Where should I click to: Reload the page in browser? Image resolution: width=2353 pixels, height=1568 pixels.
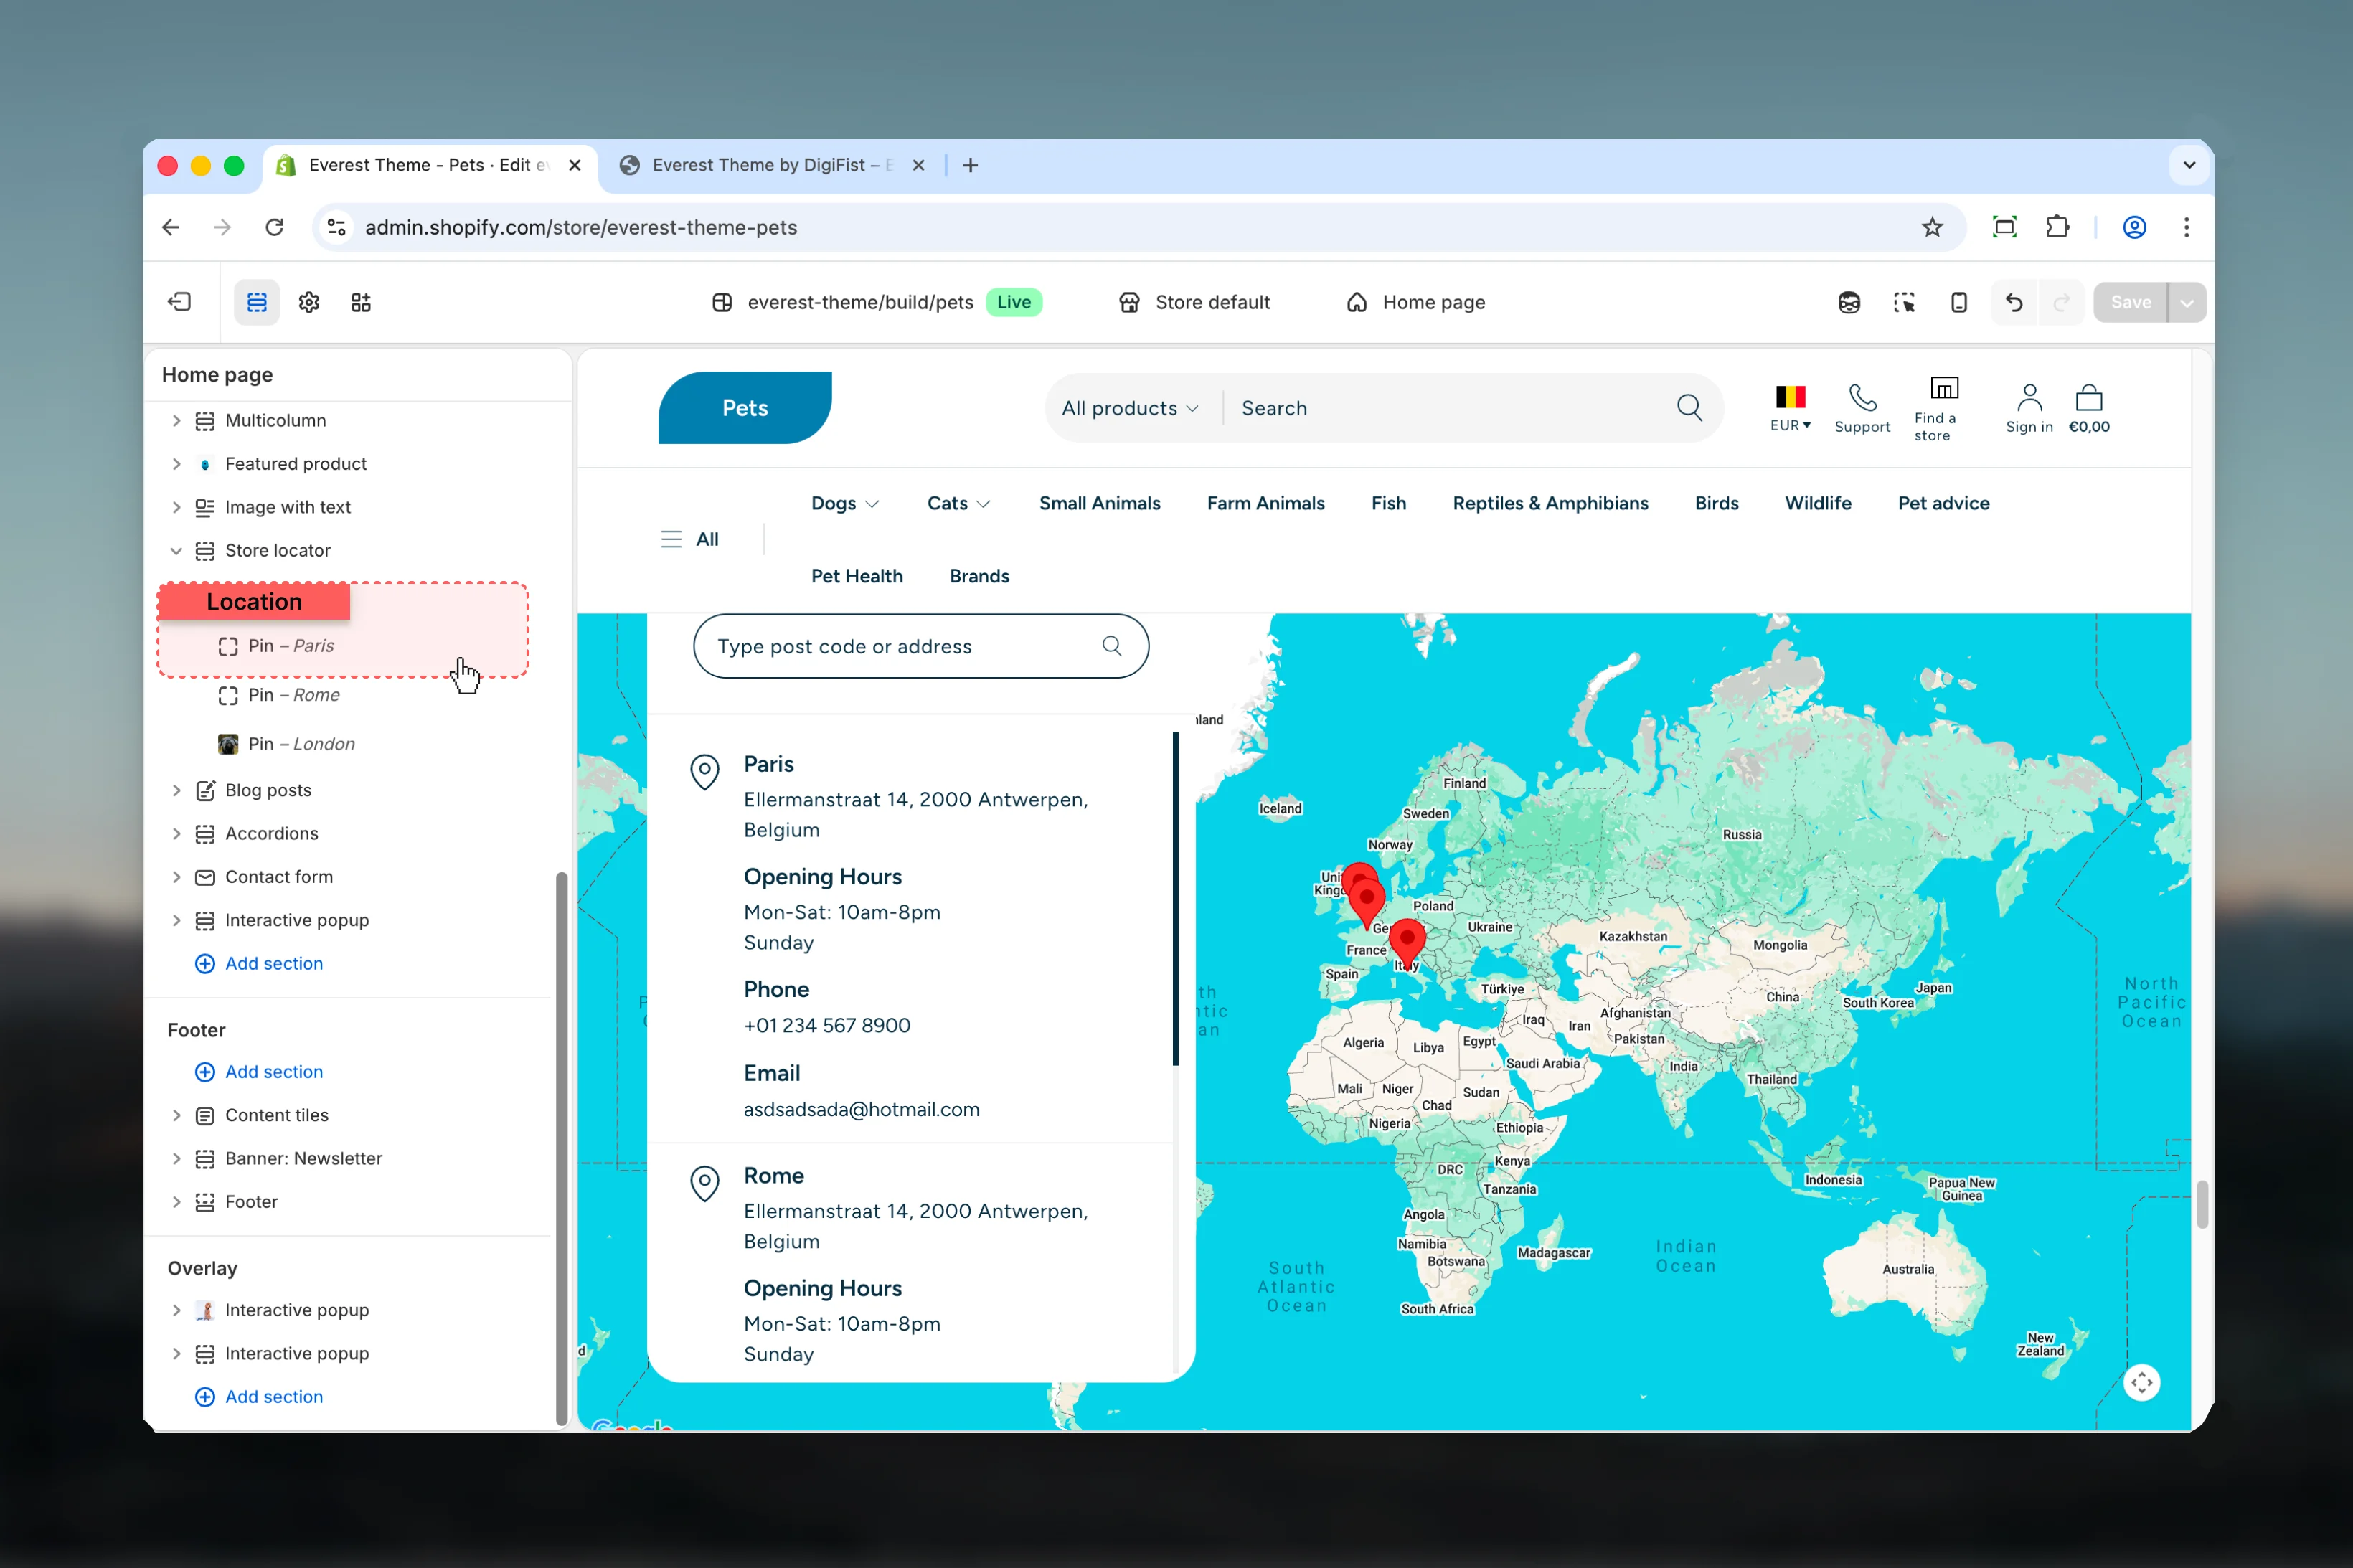(x=274, y=227)
